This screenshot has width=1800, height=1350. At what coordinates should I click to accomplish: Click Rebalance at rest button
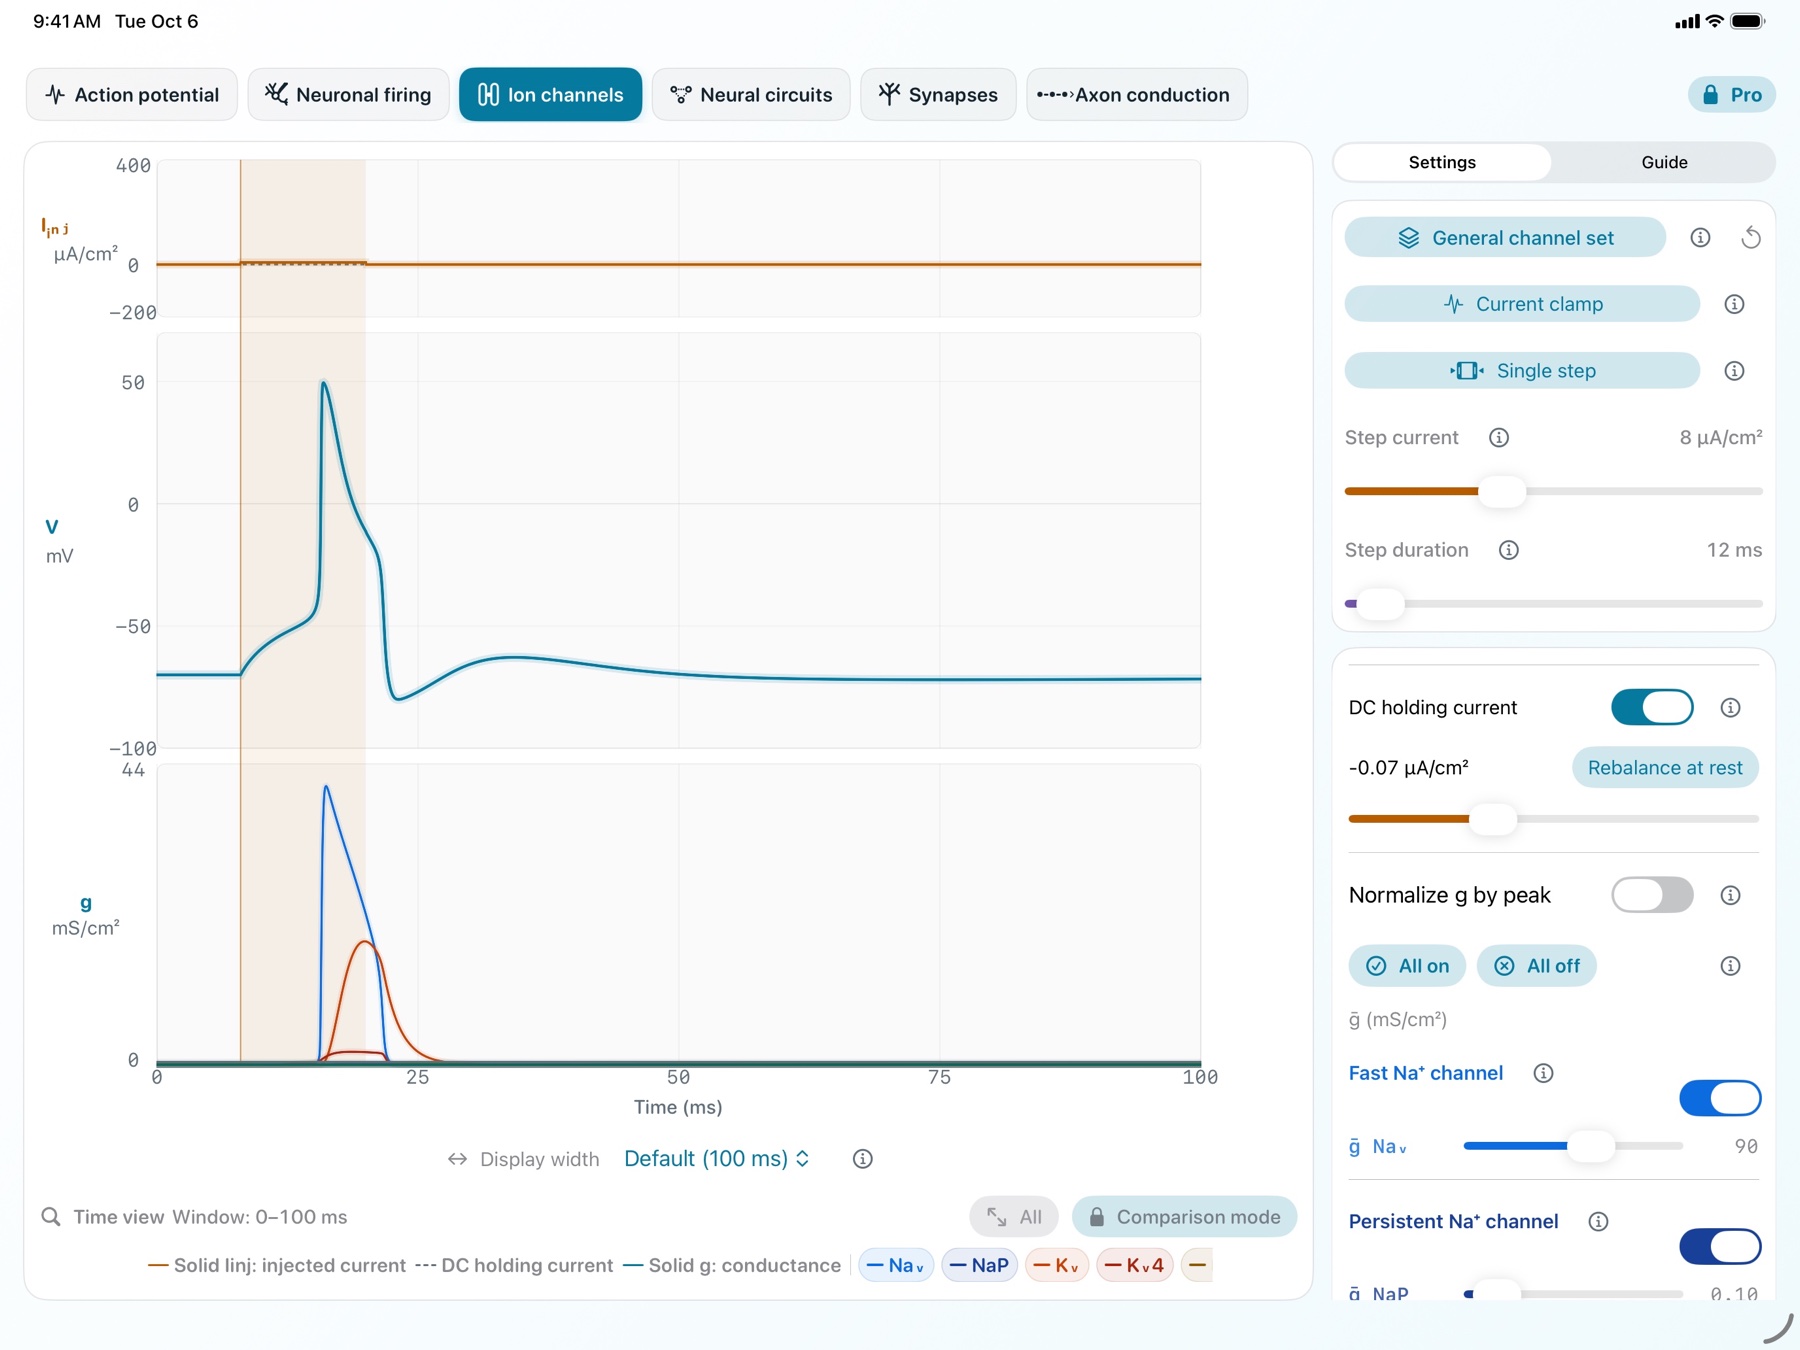point(1665,768)
